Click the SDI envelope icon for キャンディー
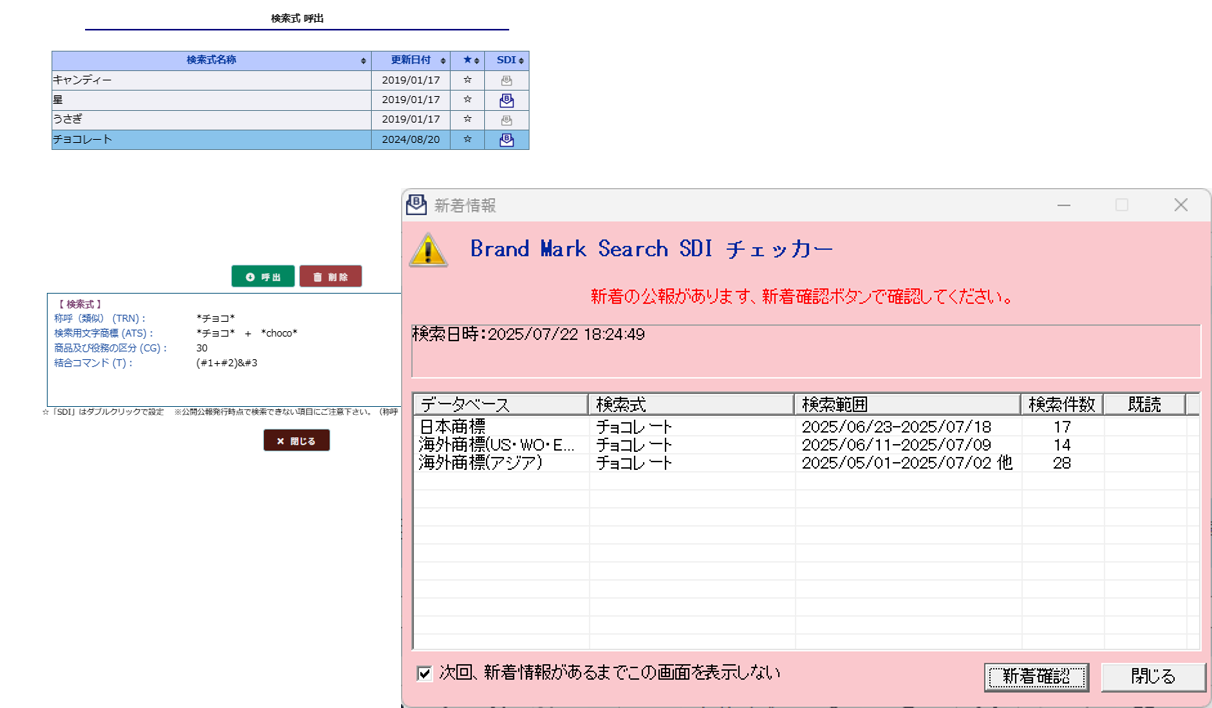The height and width of the screenshot is (708, 1212). [506, 81]
